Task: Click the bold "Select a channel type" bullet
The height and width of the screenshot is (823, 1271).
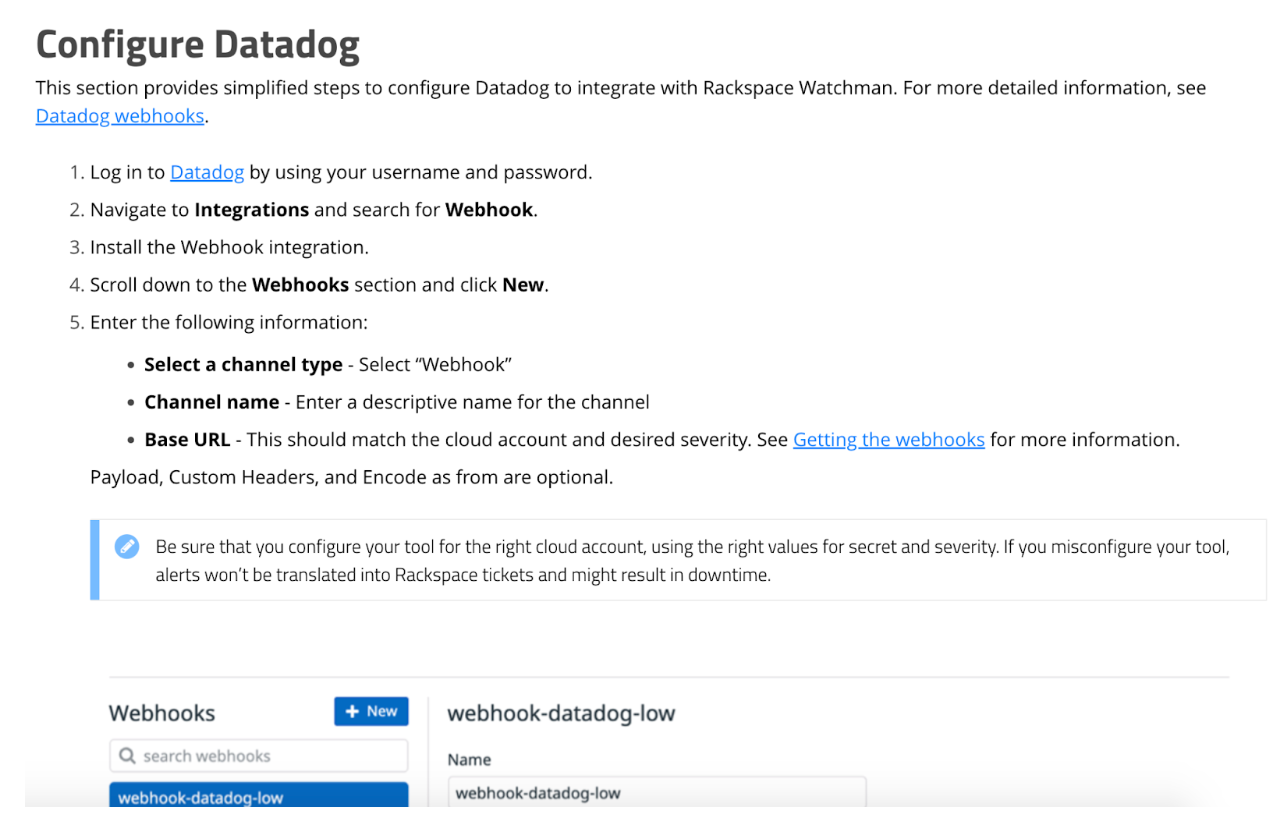Action: click(x=243, y=365)
